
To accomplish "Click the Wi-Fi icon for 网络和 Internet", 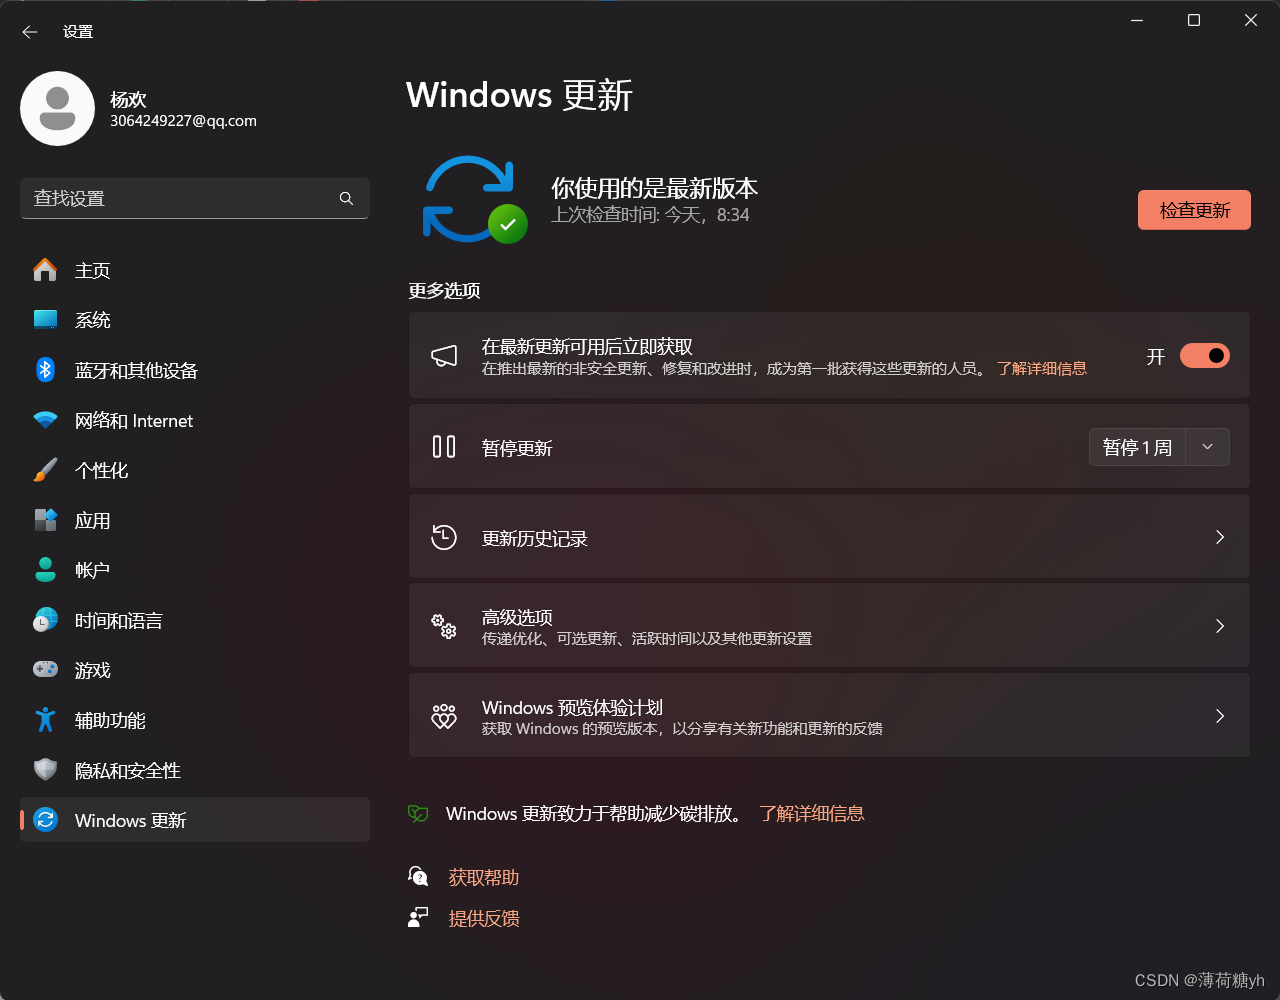I will pyautogui.click(x=45, y=421).
